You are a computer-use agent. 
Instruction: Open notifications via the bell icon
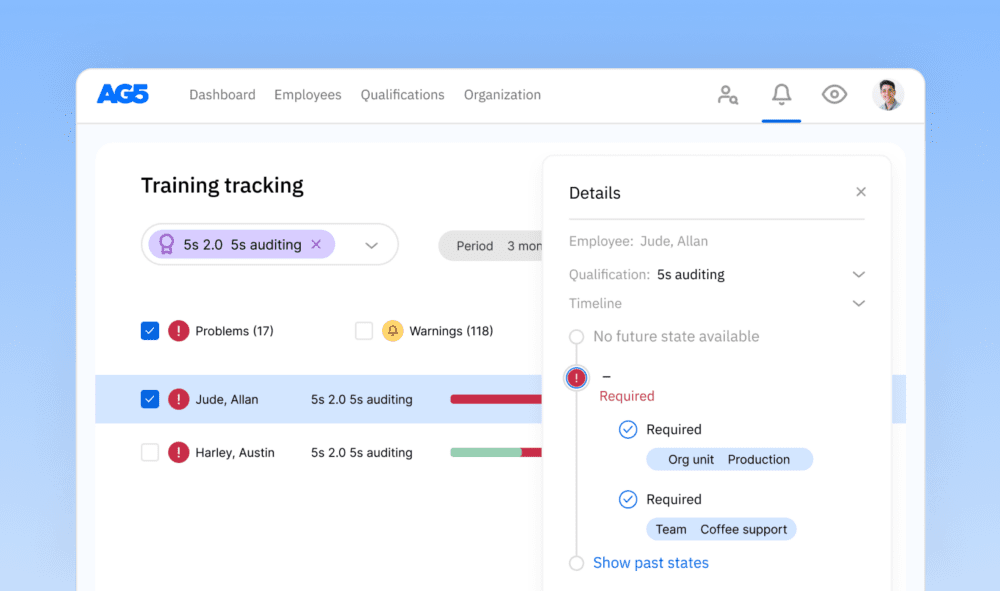point(781,93)
